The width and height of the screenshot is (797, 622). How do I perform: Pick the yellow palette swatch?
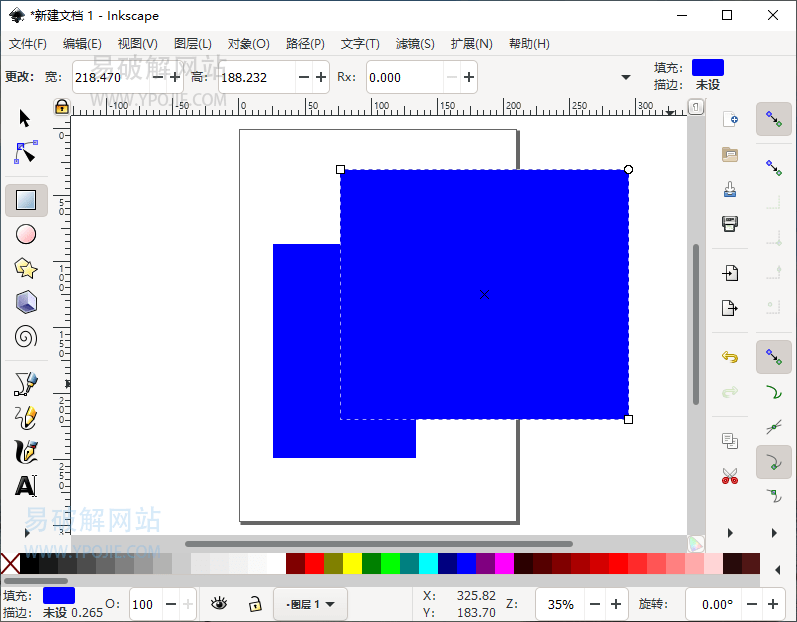352,564
